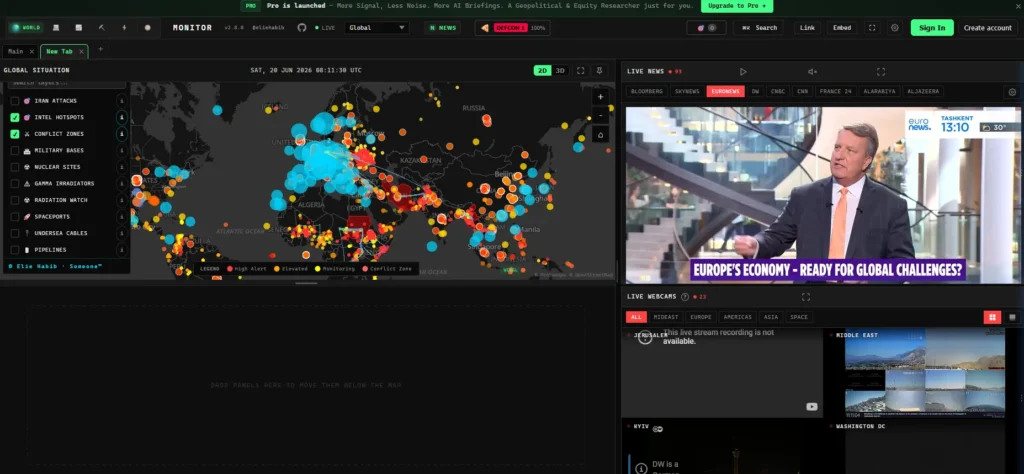Close the Main tab

click(x=31, y=52)
